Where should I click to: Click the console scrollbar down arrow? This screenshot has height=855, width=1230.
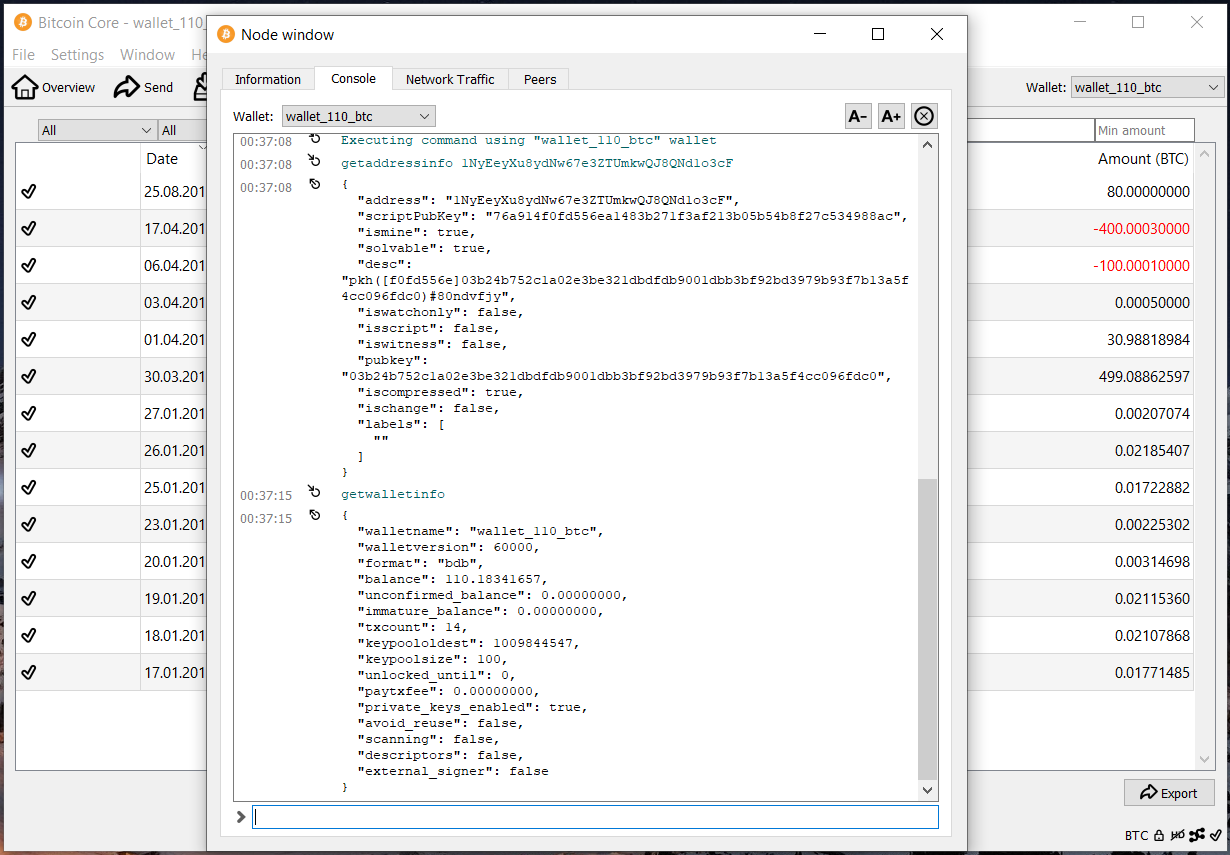[x=927, y=790]
